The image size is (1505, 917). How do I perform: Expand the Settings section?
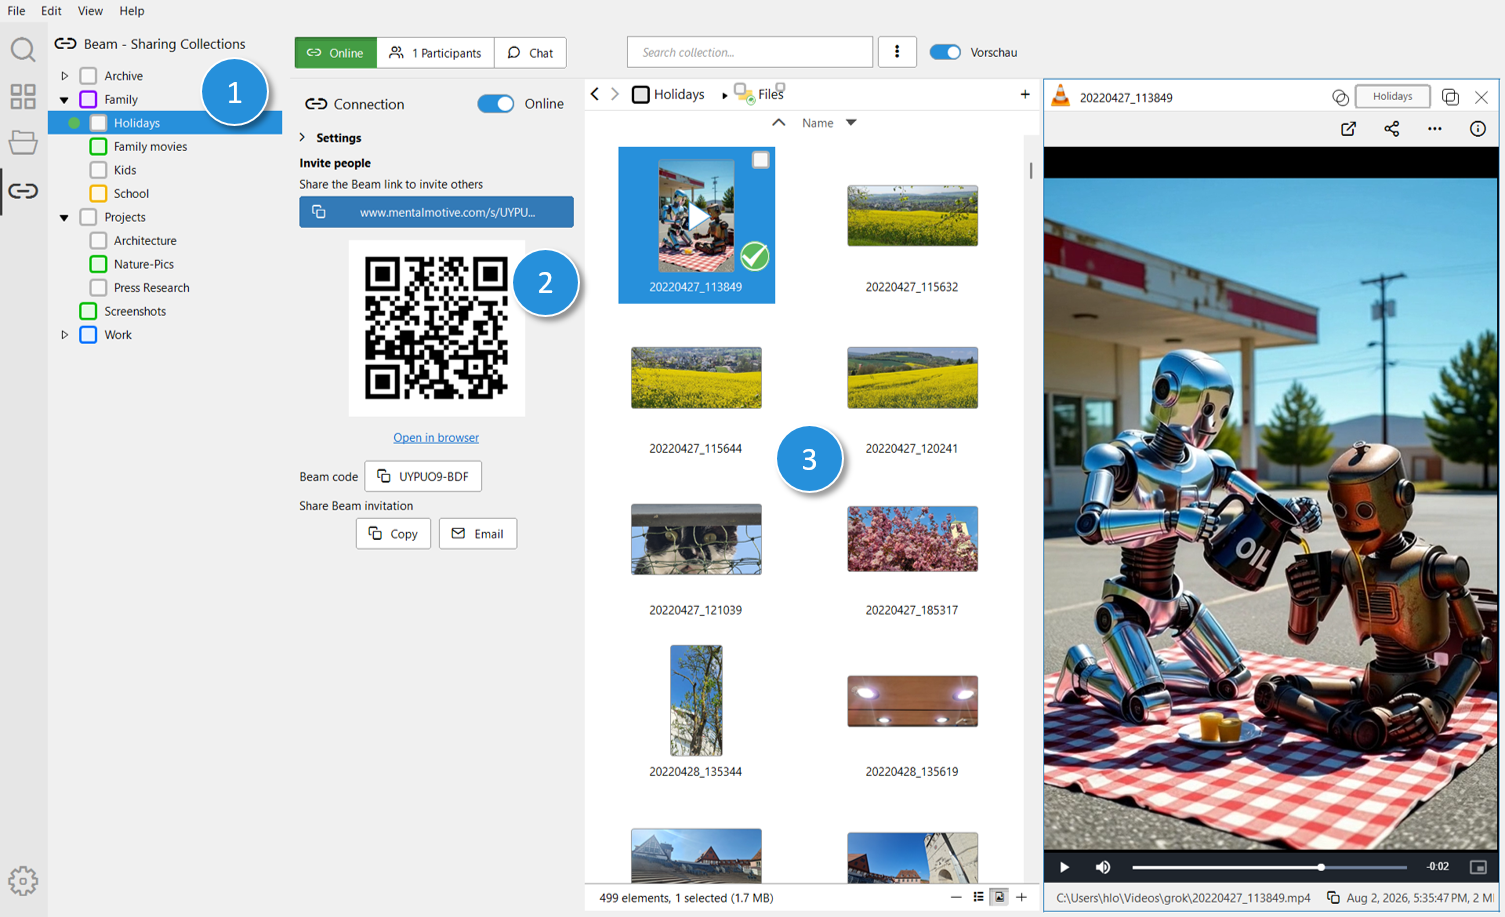click(303, 138)
